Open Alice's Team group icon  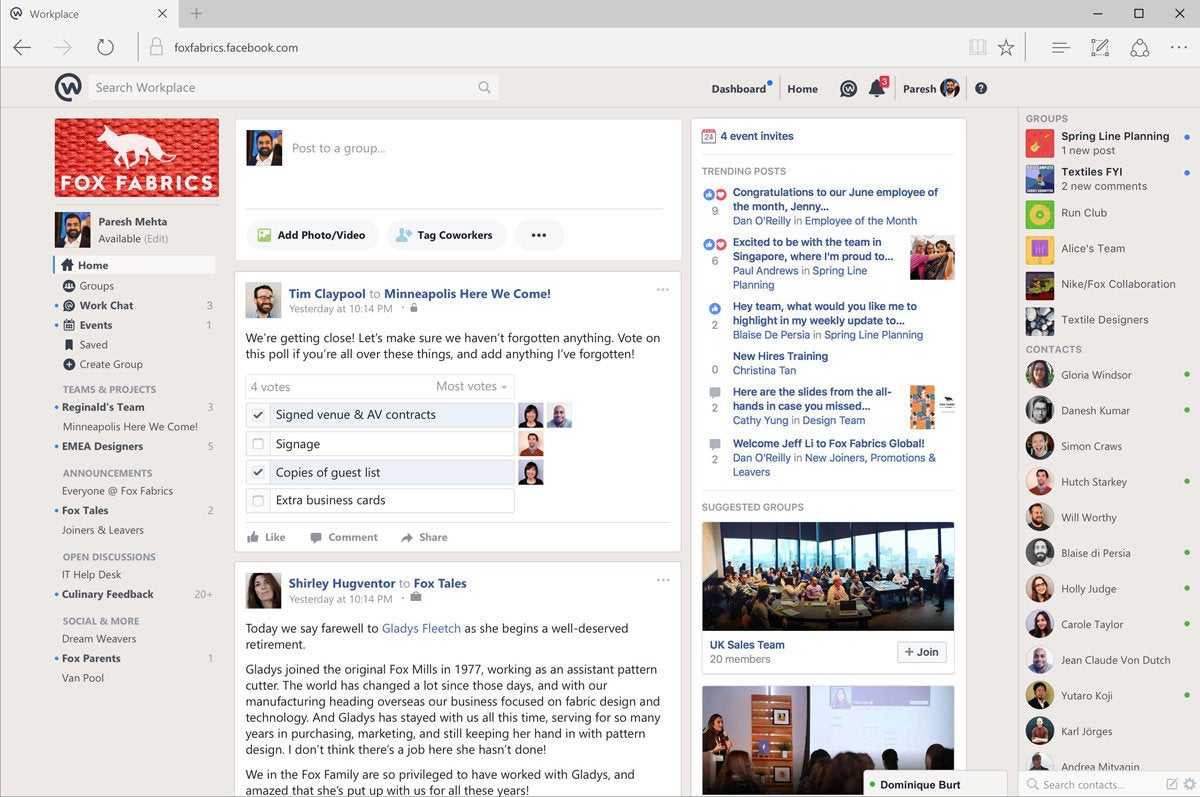[x=1040, y=250]
